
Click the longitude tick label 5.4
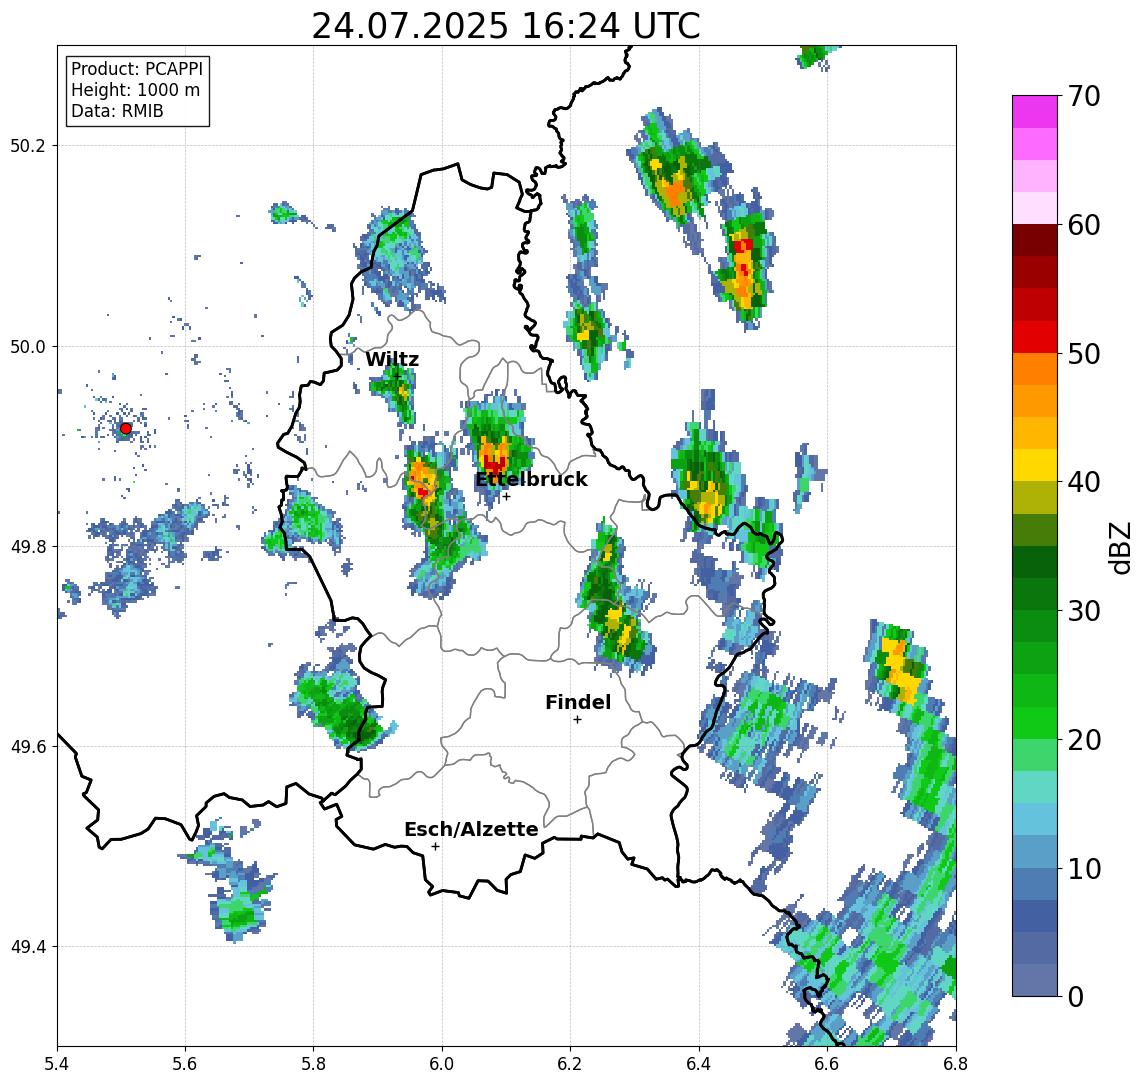[57, 1064]
